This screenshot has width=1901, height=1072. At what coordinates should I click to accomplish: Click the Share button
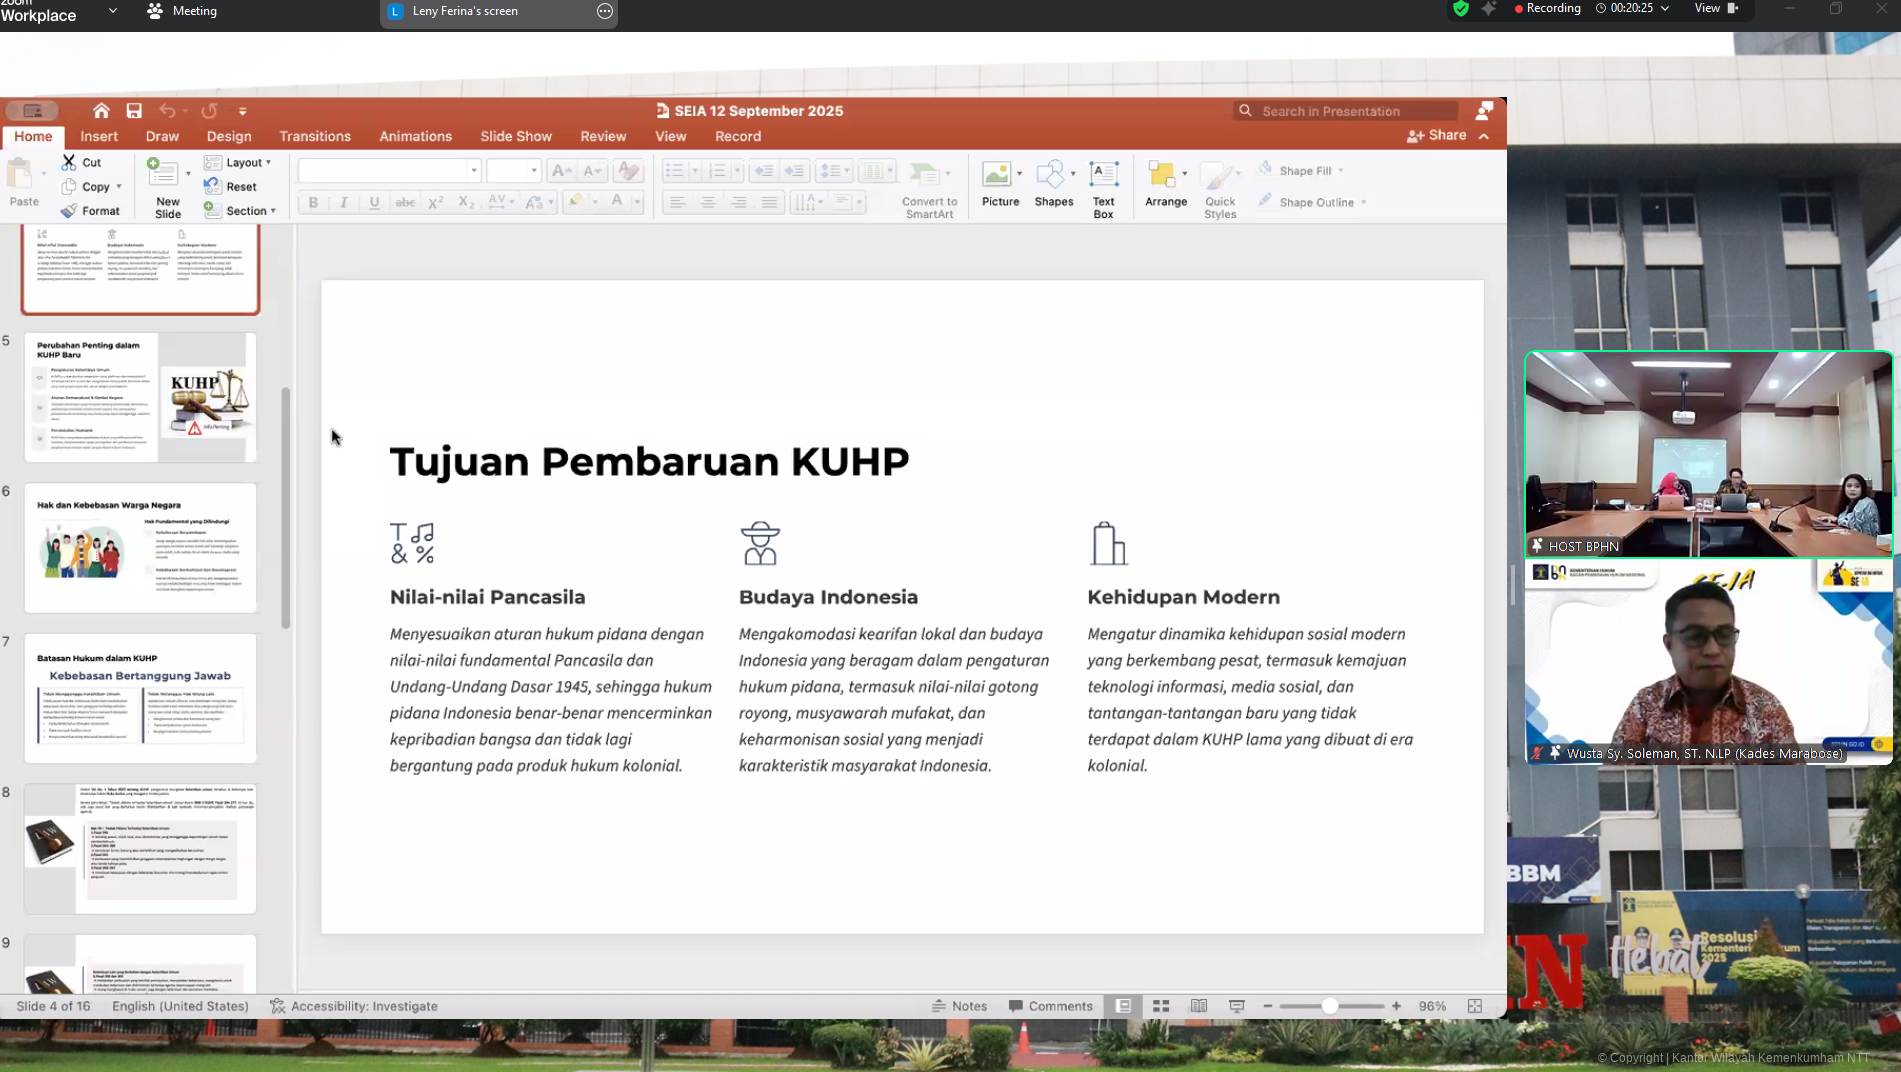pos(1437,136)
